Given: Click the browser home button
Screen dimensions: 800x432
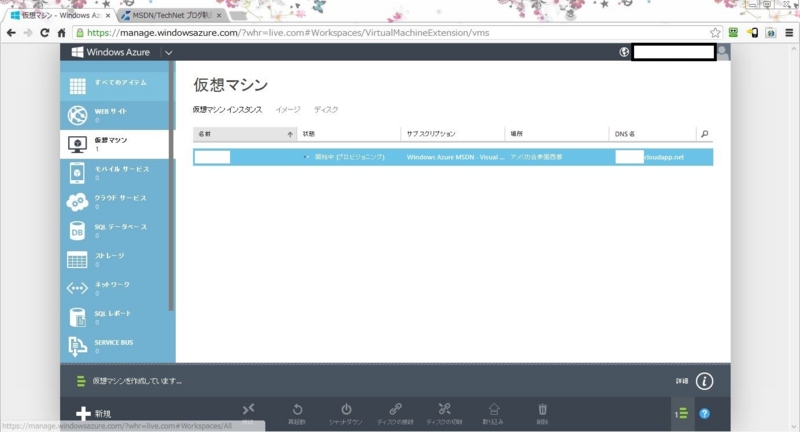Looking at the screenshot, I should (61, 33).
